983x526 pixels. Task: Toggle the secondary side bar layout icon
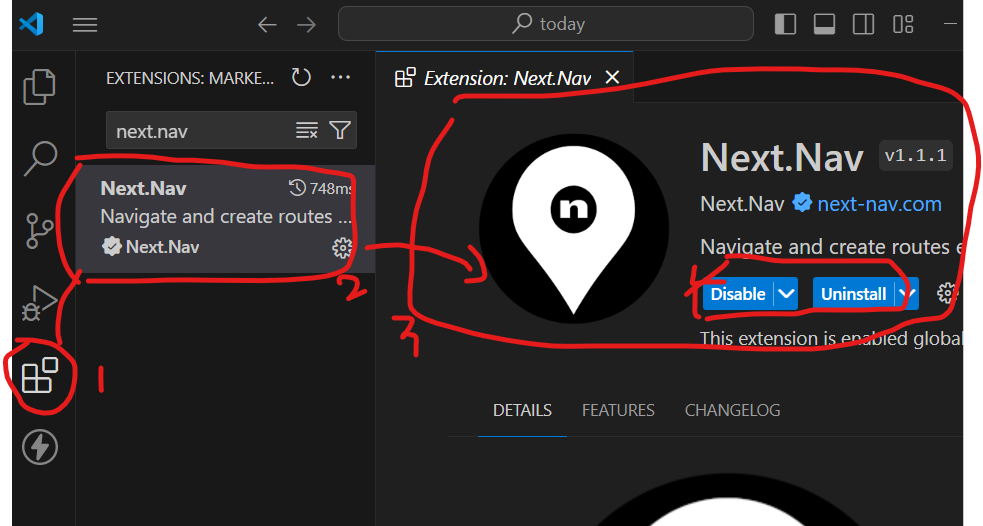863,24
